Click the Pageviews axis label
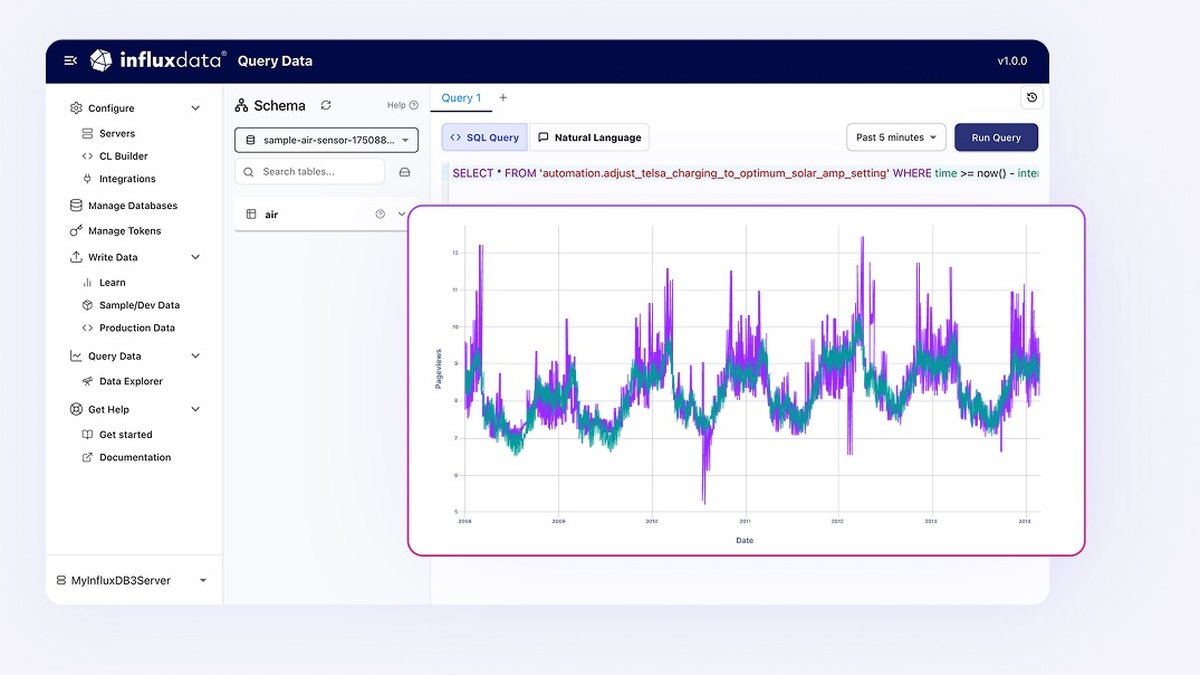The image size is (1200, 675). pos(438,369)
